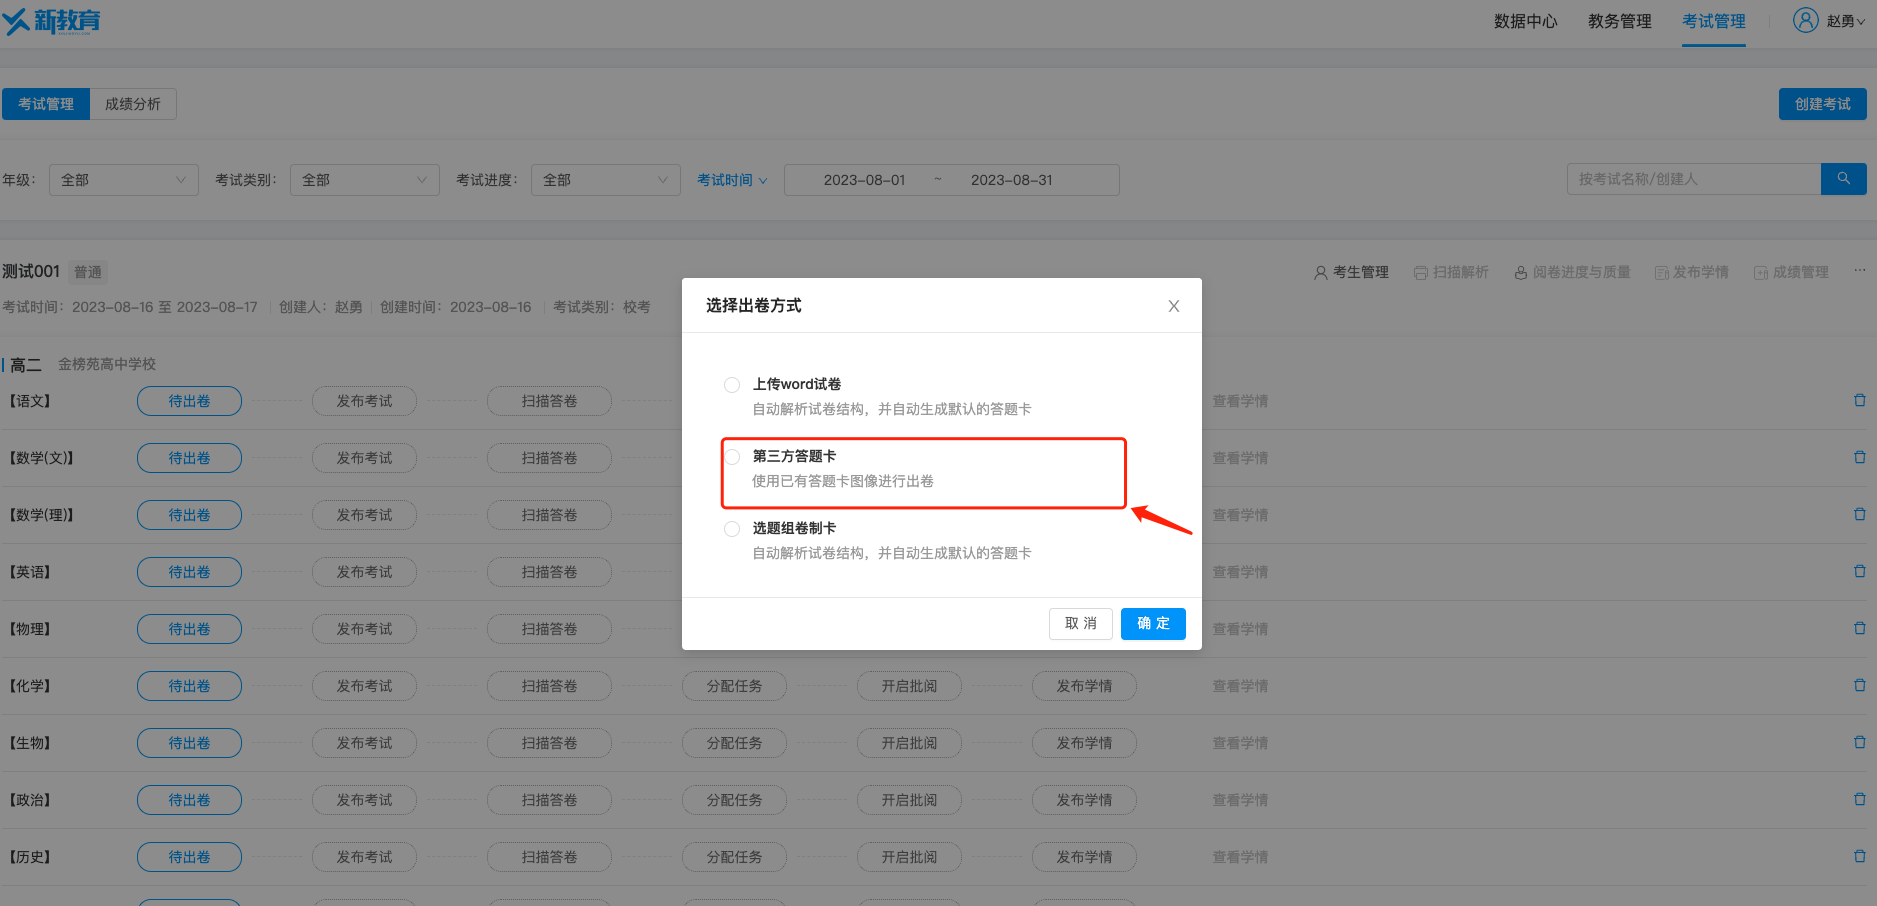Screen dimensions: 1877x906
Task: Select the 上传word试卷 radio option
Action: click(732, 385)
